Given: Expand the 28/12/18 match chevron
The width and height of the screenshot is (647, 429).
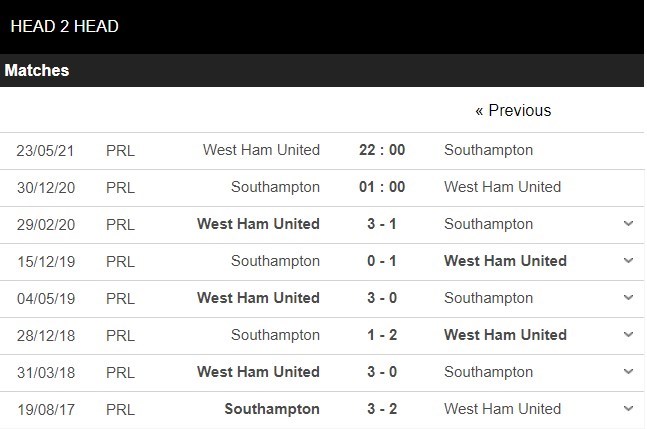Looking at the screenshot, I should tap(628, 335).
